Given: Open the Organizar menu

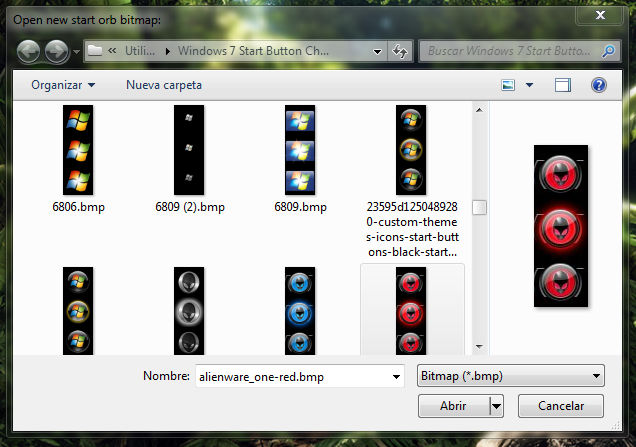Looking at the screenshot, I should tap(63, 85).
